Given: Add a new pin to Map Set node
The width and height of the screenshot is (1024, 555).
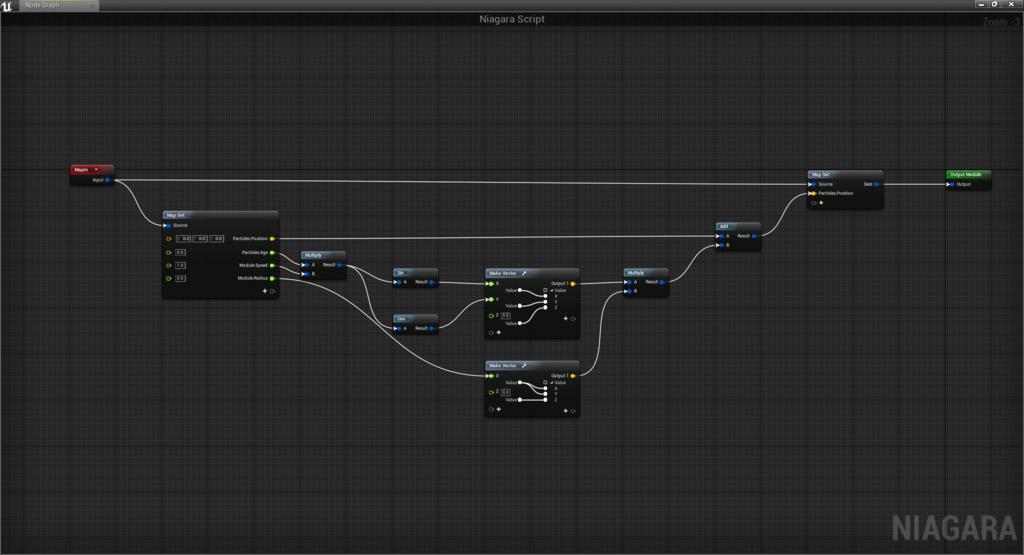Looking at the screenshot, I should [821, 203].
